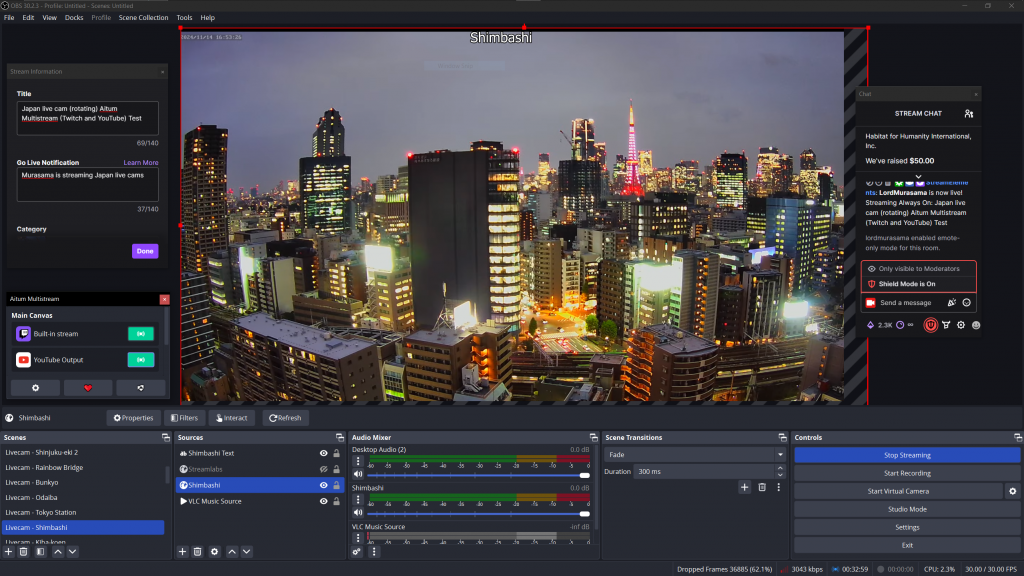The image size is (1024, 576).
Task: Mute the Desktop Audio speaker icon
Action: coord(358,475)
